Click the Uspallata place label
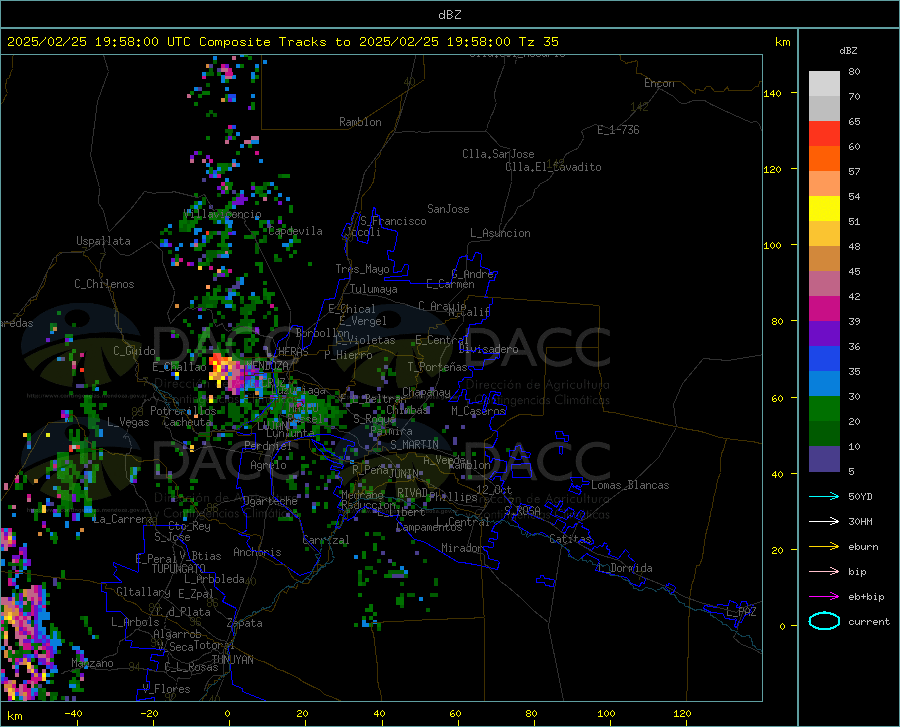This screenshot has width=900, height=727. [103, 241]
